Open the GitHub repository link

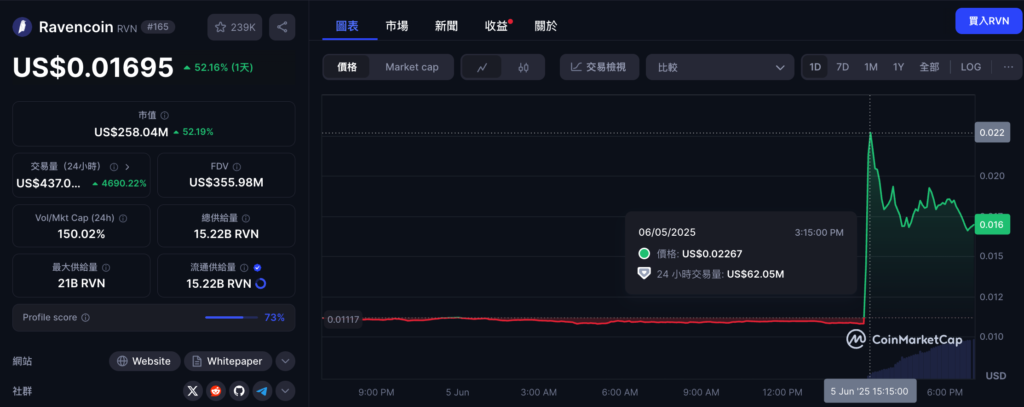pos(239,391)
